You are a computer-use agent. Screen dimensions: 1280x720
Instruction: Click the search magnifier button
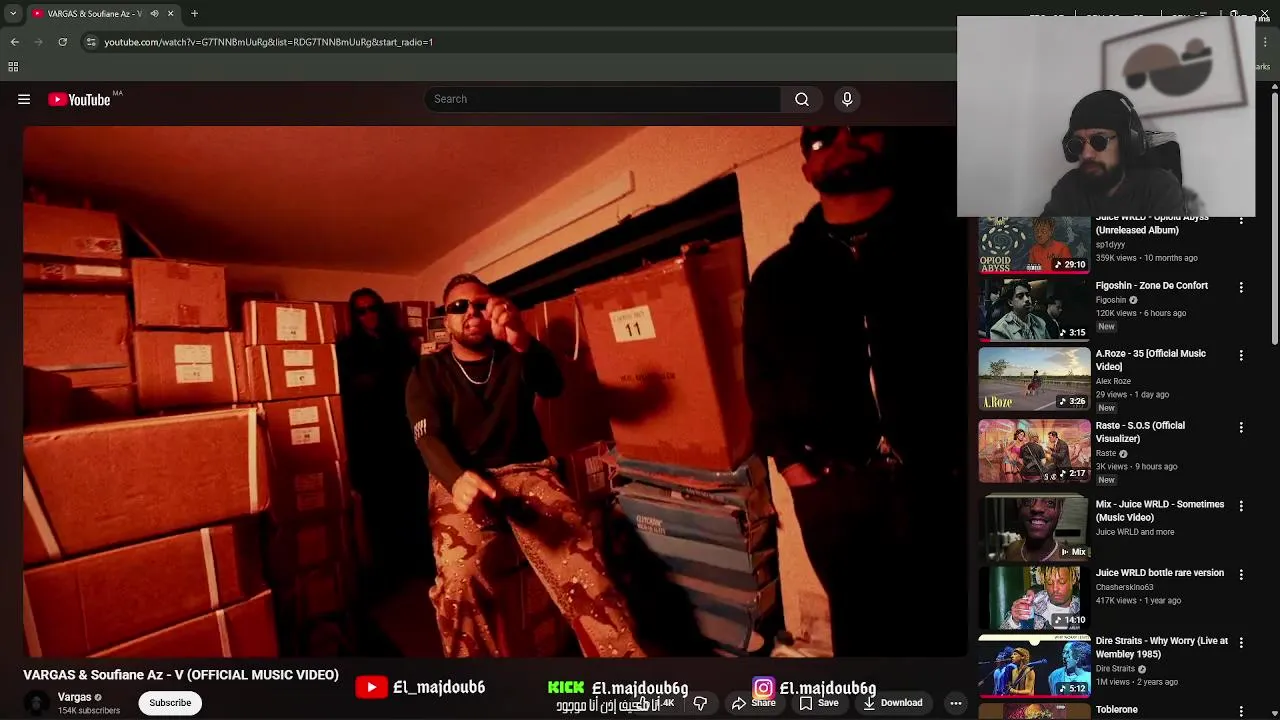coord(801,99)
